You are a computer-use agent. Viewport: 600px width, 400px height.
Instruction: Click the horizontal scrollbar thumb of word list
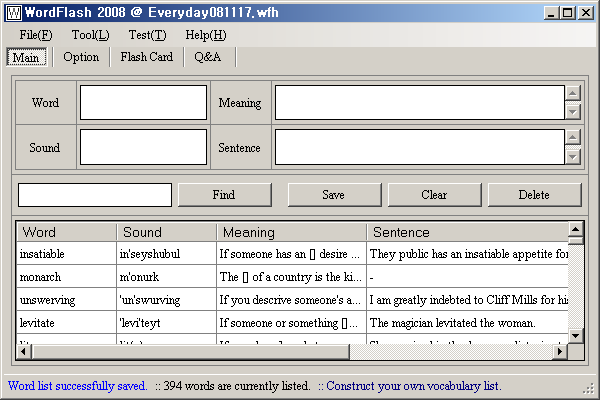tap(191, 351)
